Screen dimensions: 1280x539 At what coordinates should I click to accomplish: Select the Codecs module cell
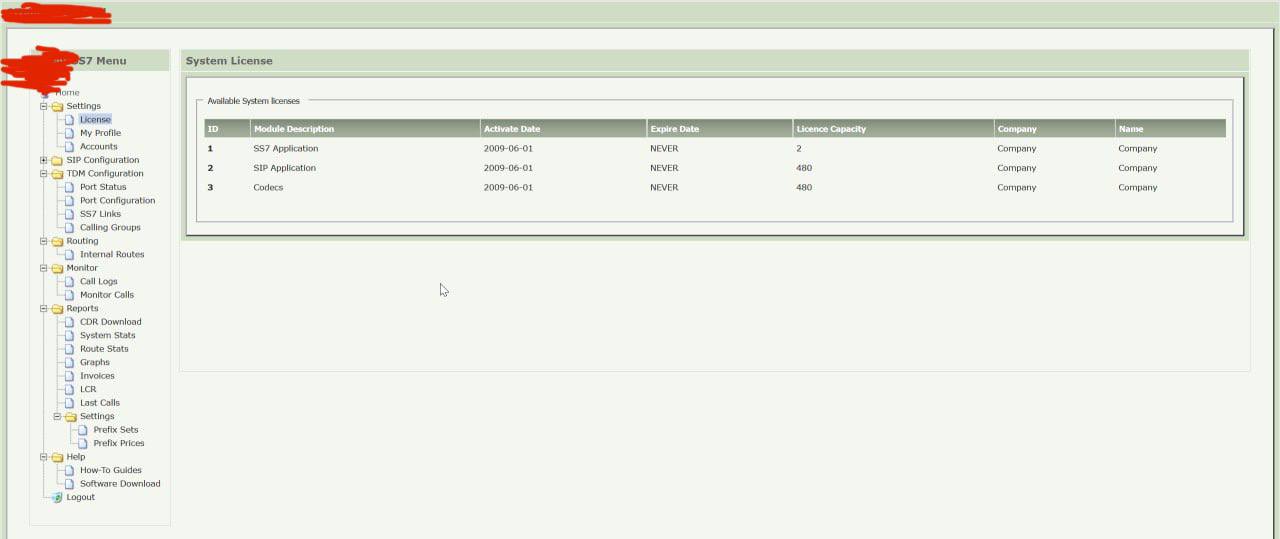point(268,188)
